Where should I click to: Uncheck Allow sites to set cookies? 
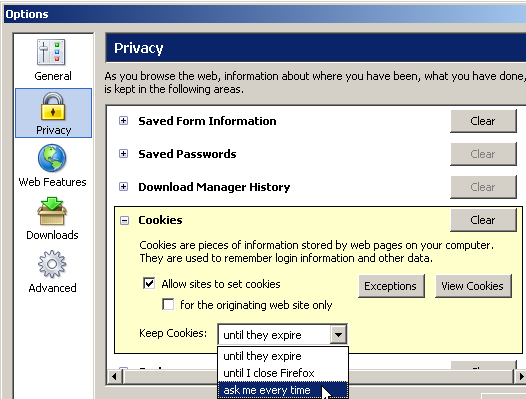[x=149, y=284]
